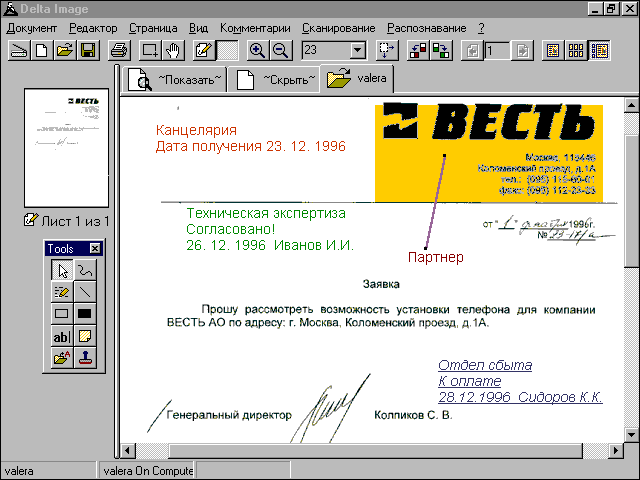The width and height of the screenshot is (640, 480).
Task: Open the ? help menu
Action: pos(481,28)
